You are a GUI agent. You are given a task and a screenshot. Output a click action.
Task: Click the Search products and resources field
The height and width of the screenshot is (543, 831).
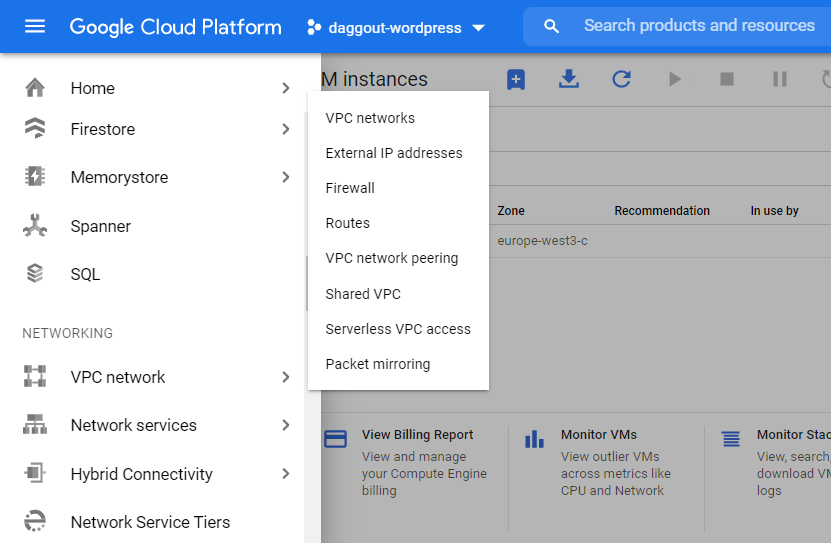point(699,26)
